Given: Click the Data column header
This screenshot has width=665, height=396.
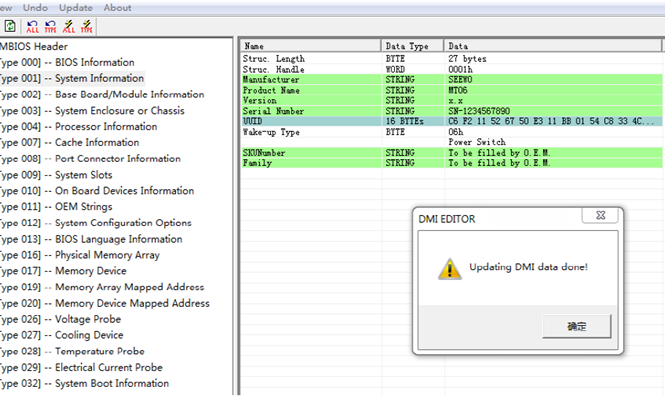Looking at the screenshot, I should click(x=553, y=46).
